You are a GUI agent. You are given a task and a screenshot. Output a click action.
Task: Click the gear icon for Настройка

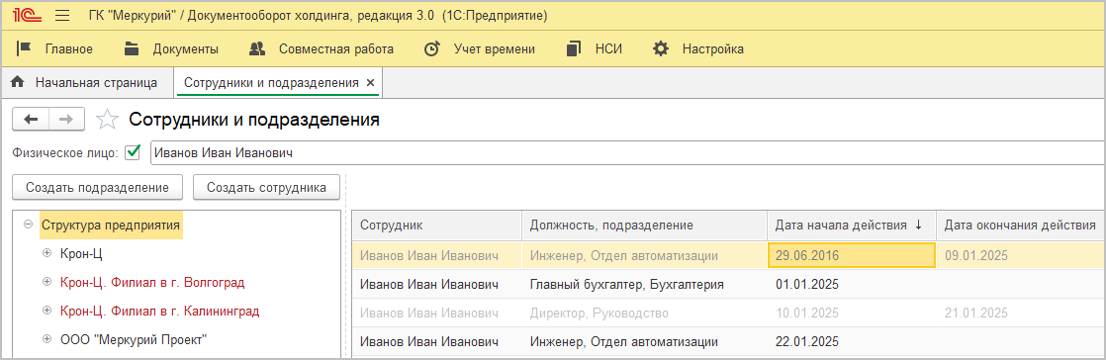coord(660,49)
